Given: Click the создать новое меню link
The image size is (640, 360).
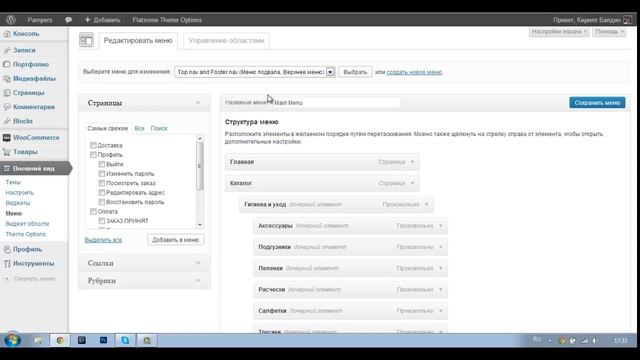Looking at the screenshot, I should point(414,72).
